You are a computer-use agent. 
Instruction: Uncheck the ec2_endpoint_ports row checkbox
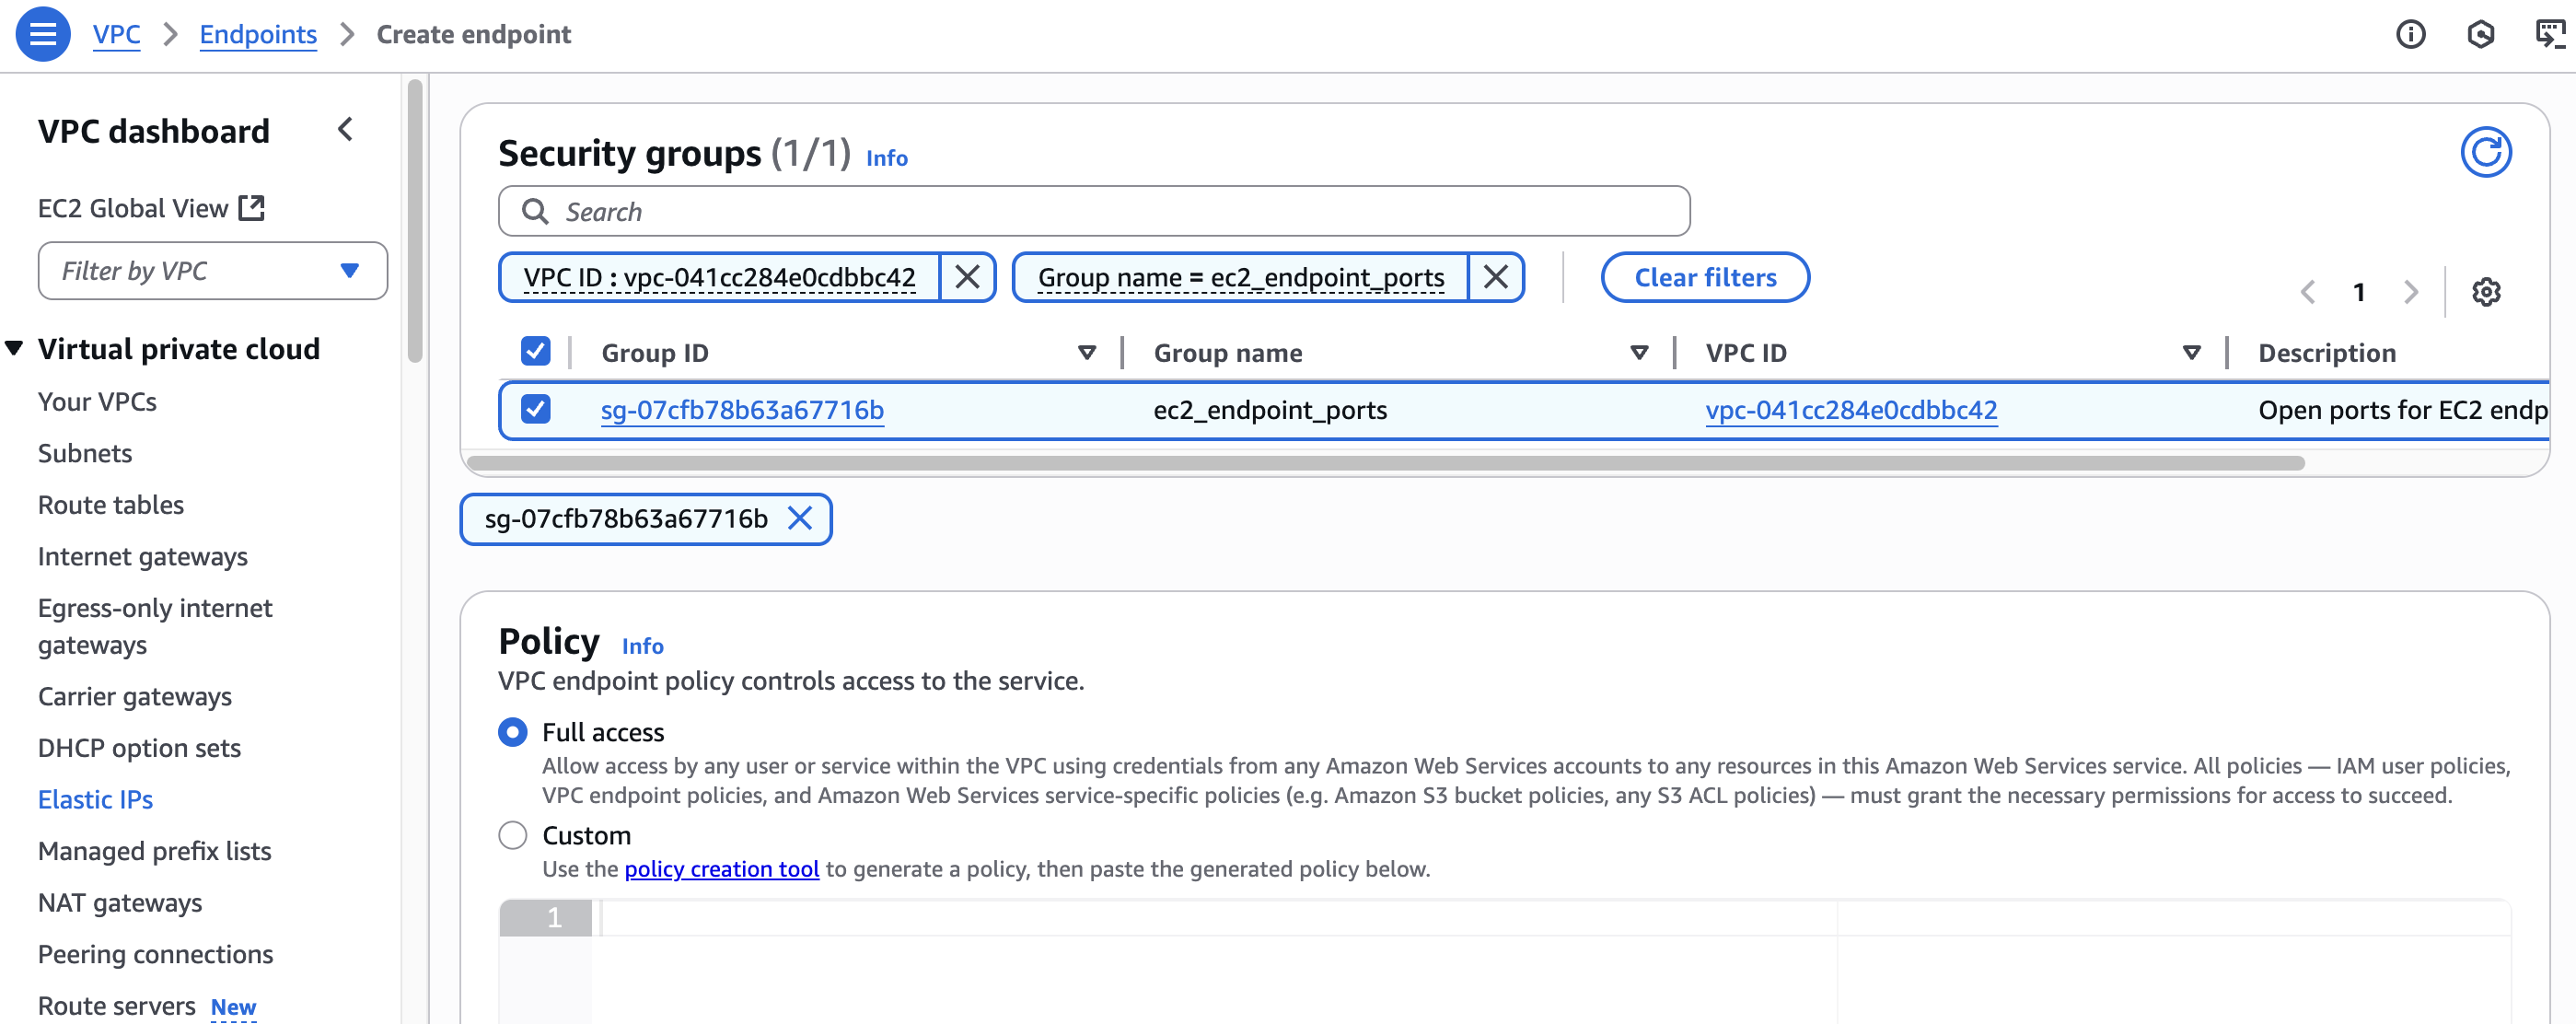pos(535,409)
